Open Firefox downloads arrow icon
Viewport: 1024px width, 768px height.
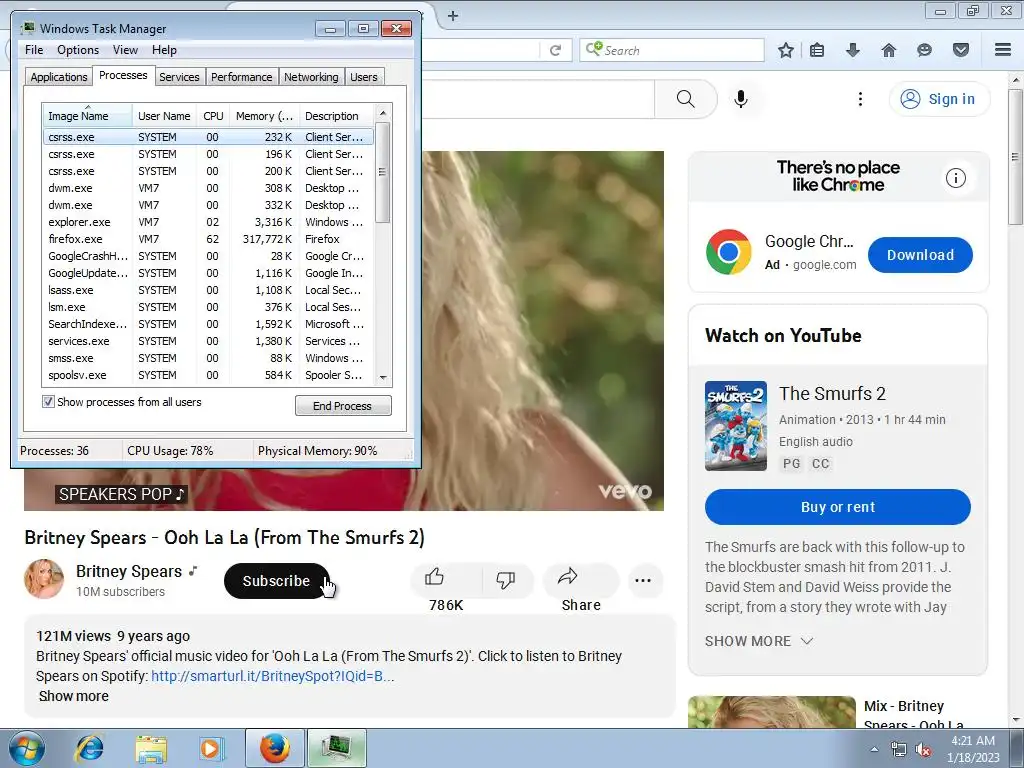[853, 50]
